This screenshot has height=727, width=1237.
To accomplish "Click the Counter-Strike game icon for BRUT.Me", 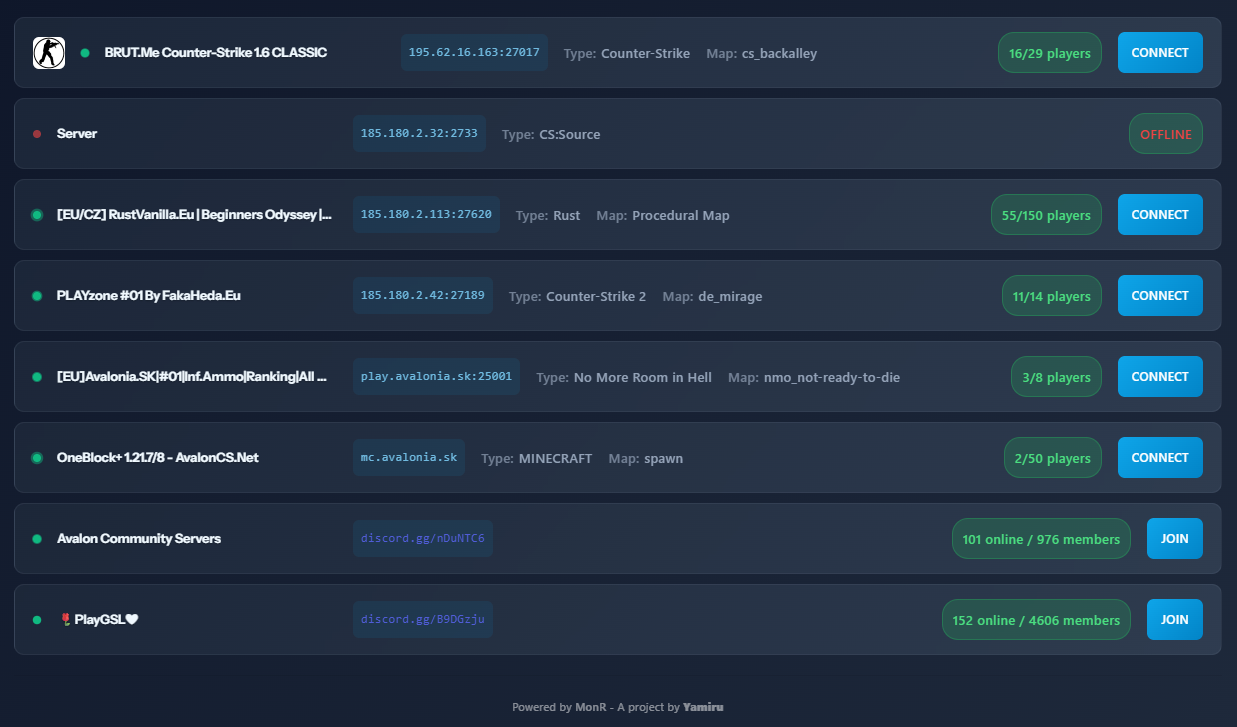I will pyautogui.click(x=49, y=53).
